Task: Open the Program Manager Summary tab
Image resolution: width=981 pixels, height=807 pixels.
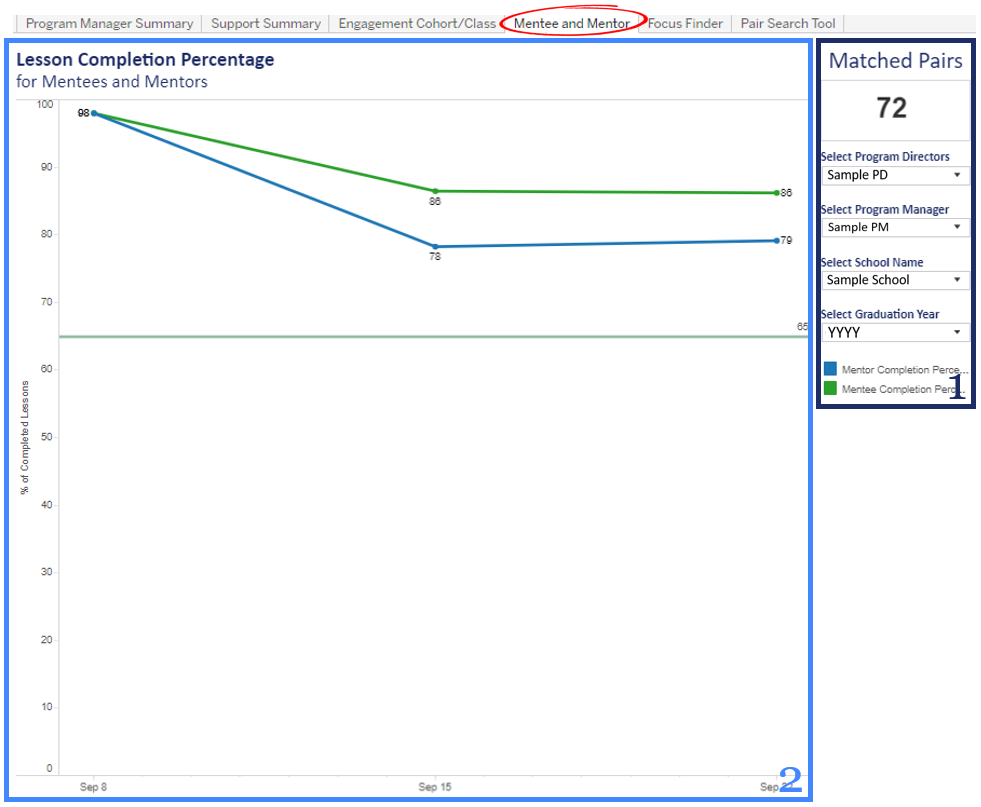Action: [x=109, y=24]
